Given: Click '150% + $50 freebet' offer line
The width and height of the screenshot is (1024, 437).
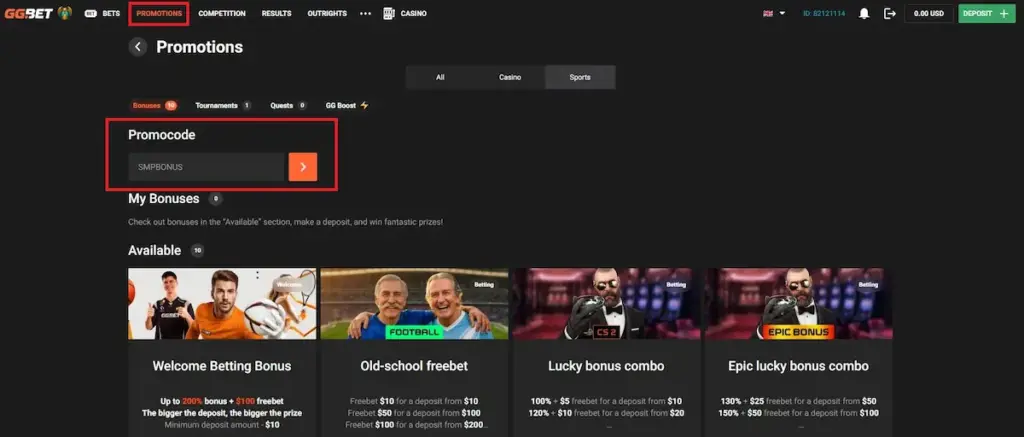Looking at the screenshot, I should point(798,413).
